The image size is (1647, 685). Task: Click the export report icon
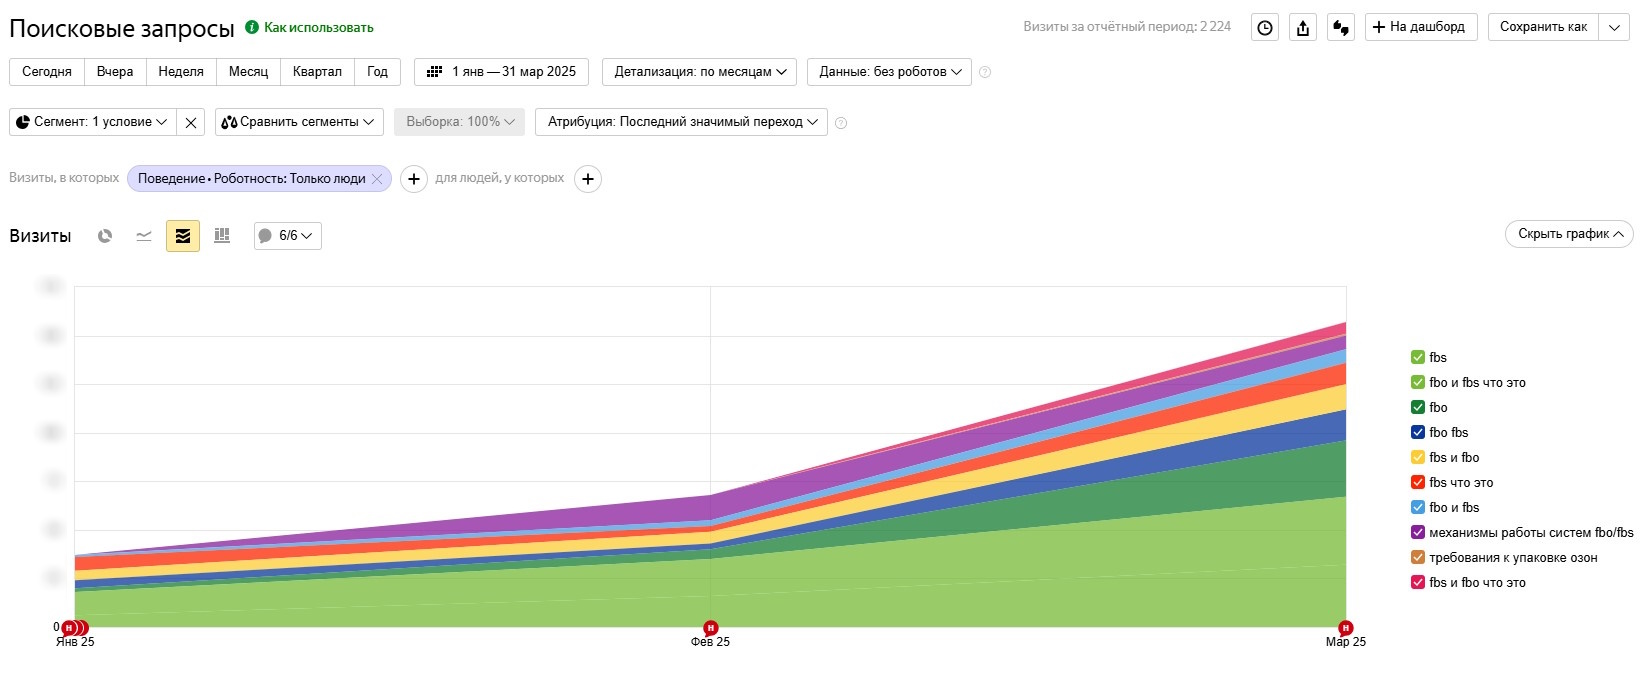pyautogui.click(x=1303, y=28)
